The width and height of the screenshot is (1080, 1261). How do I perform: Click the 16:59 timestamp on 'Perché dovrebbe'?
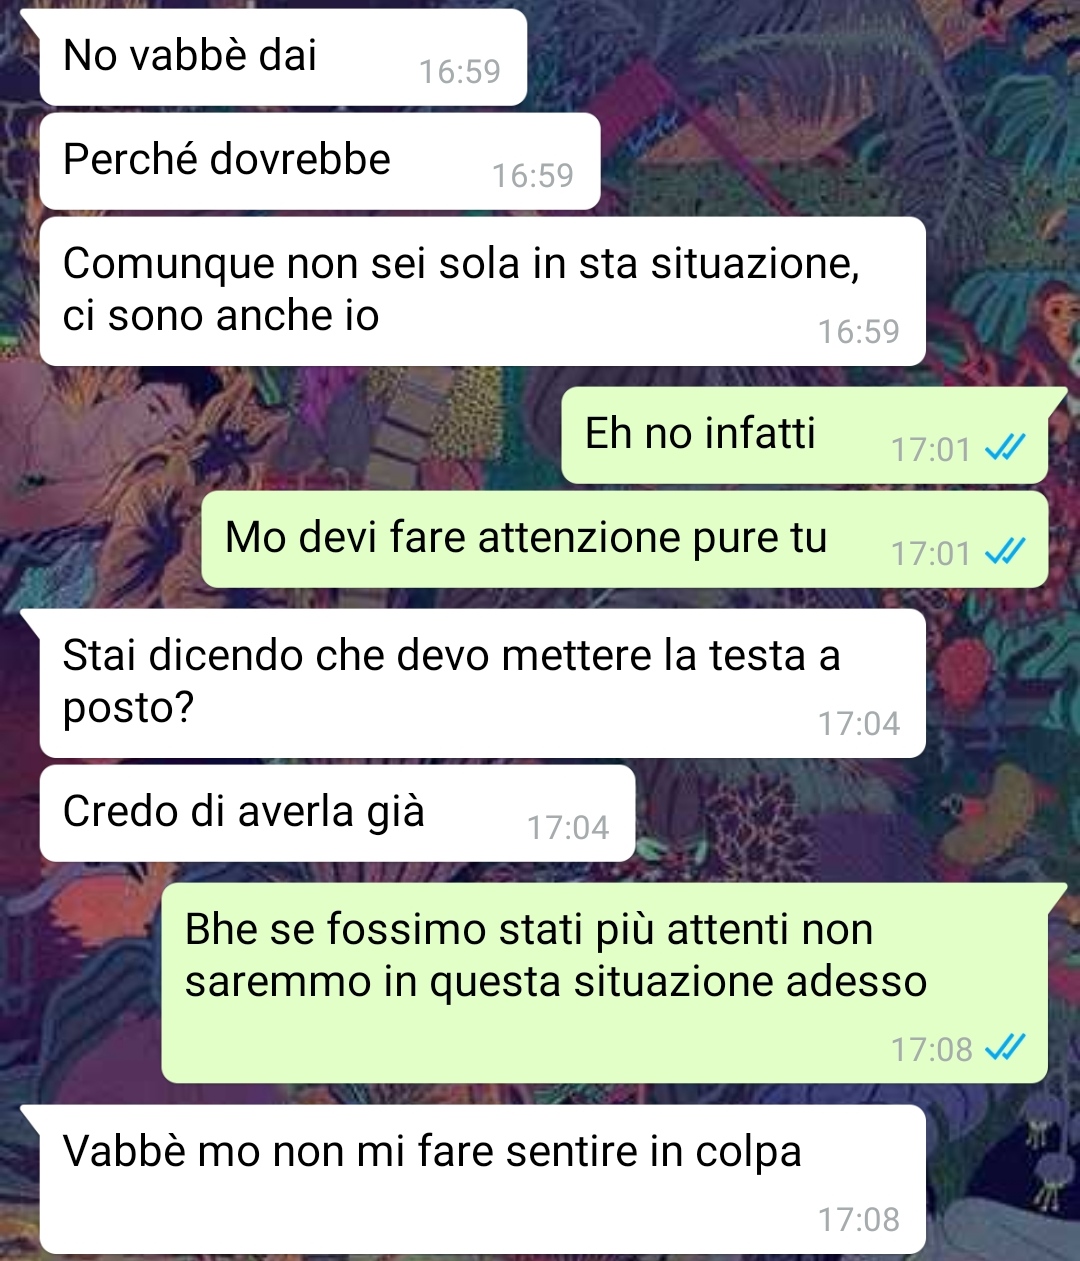[x=533, y=176]
